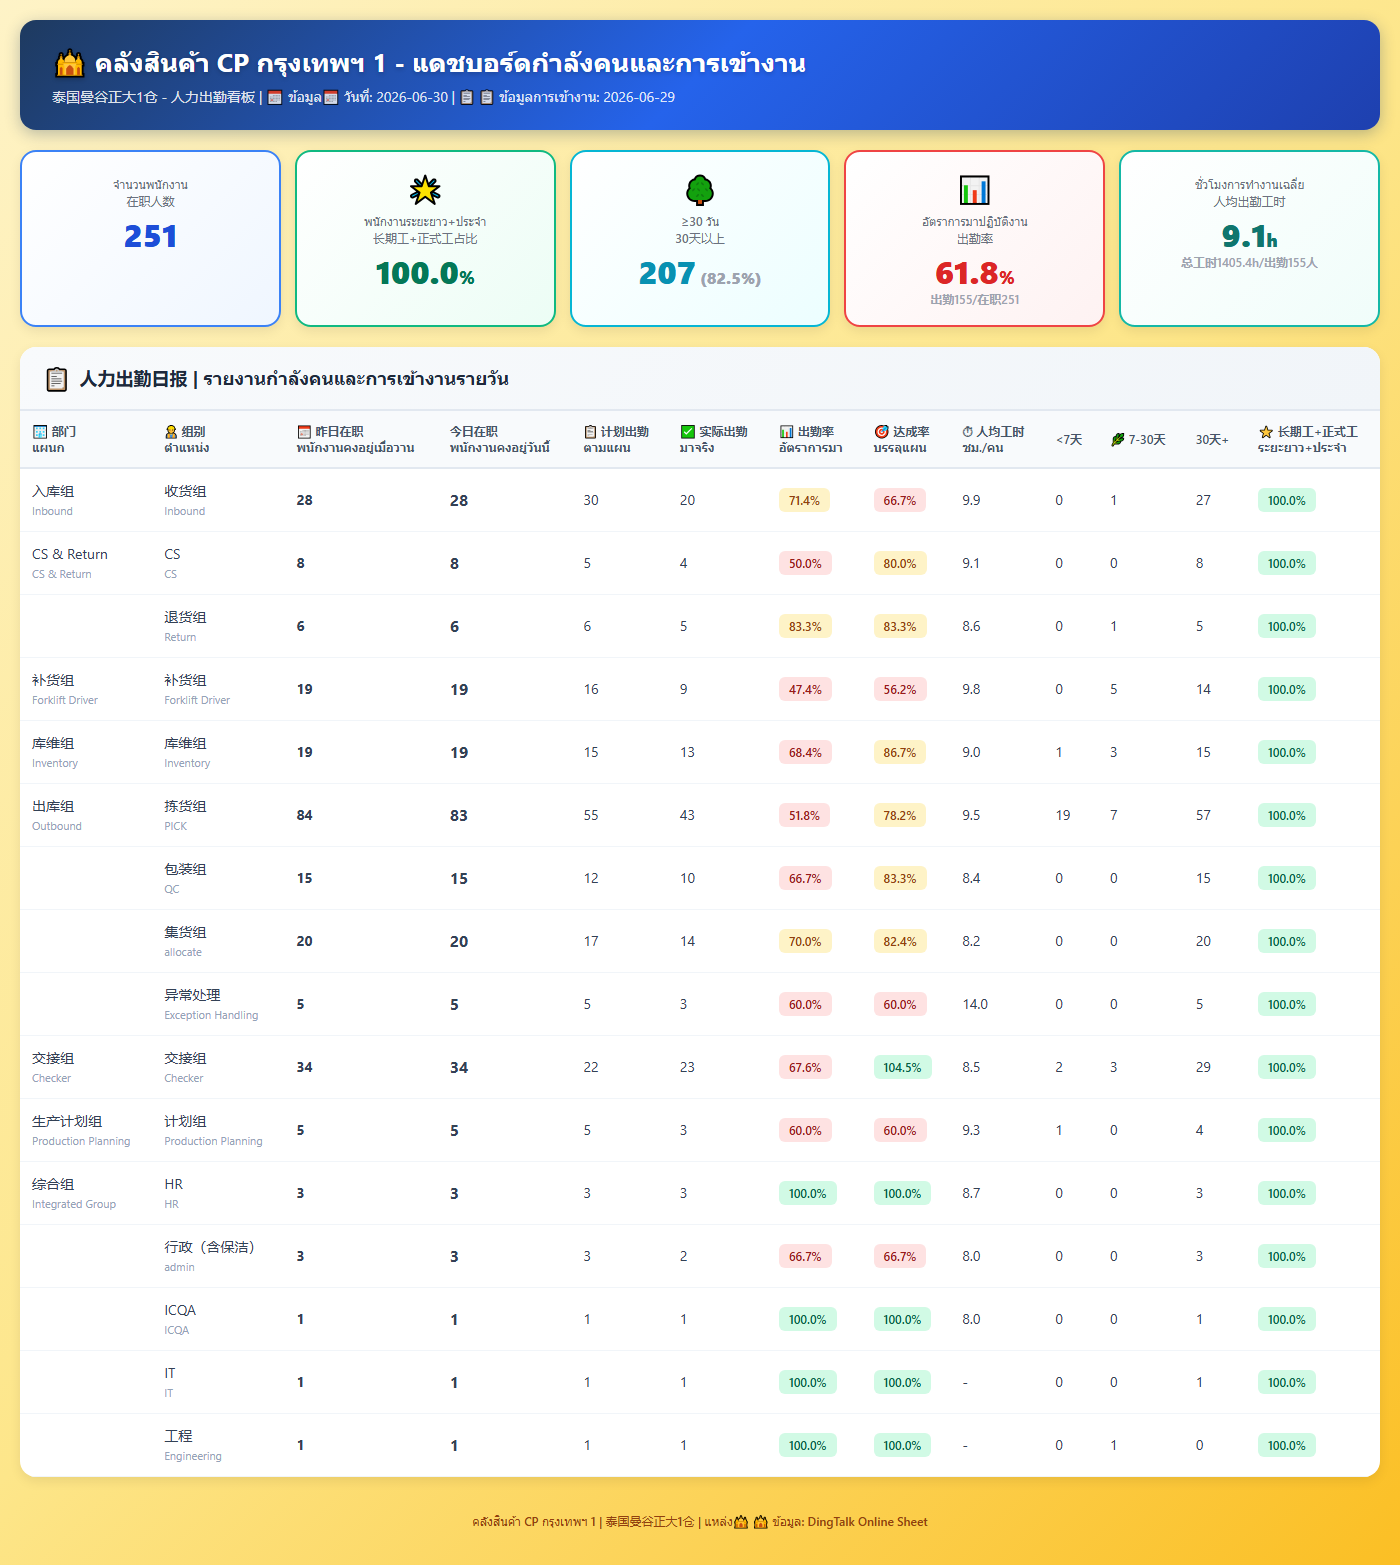Click the 100.0% 长期工 badge in Engineering row

(x=1287, y=1445)
